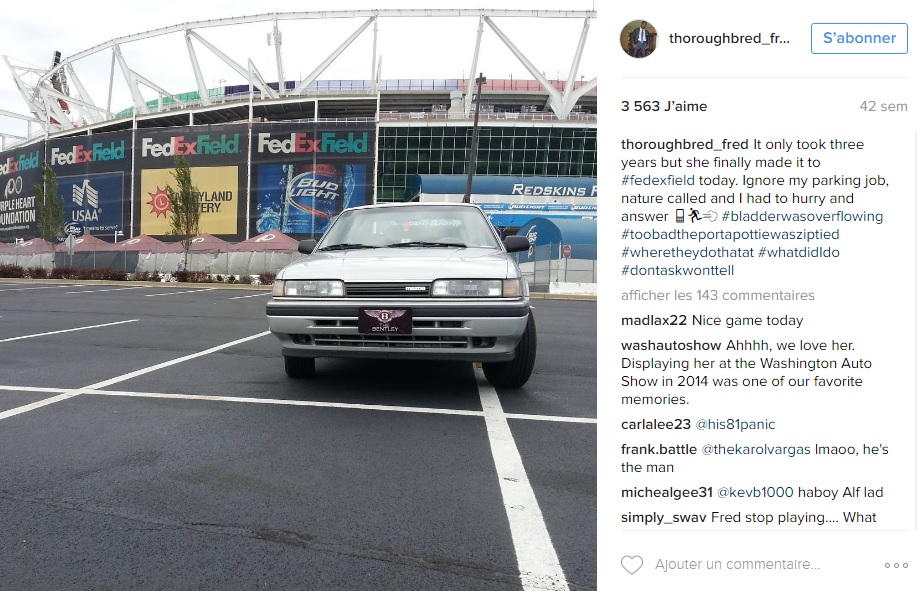Focus the Ajouter un commentaire field
917x591 pixels.
tap(737, 565)
